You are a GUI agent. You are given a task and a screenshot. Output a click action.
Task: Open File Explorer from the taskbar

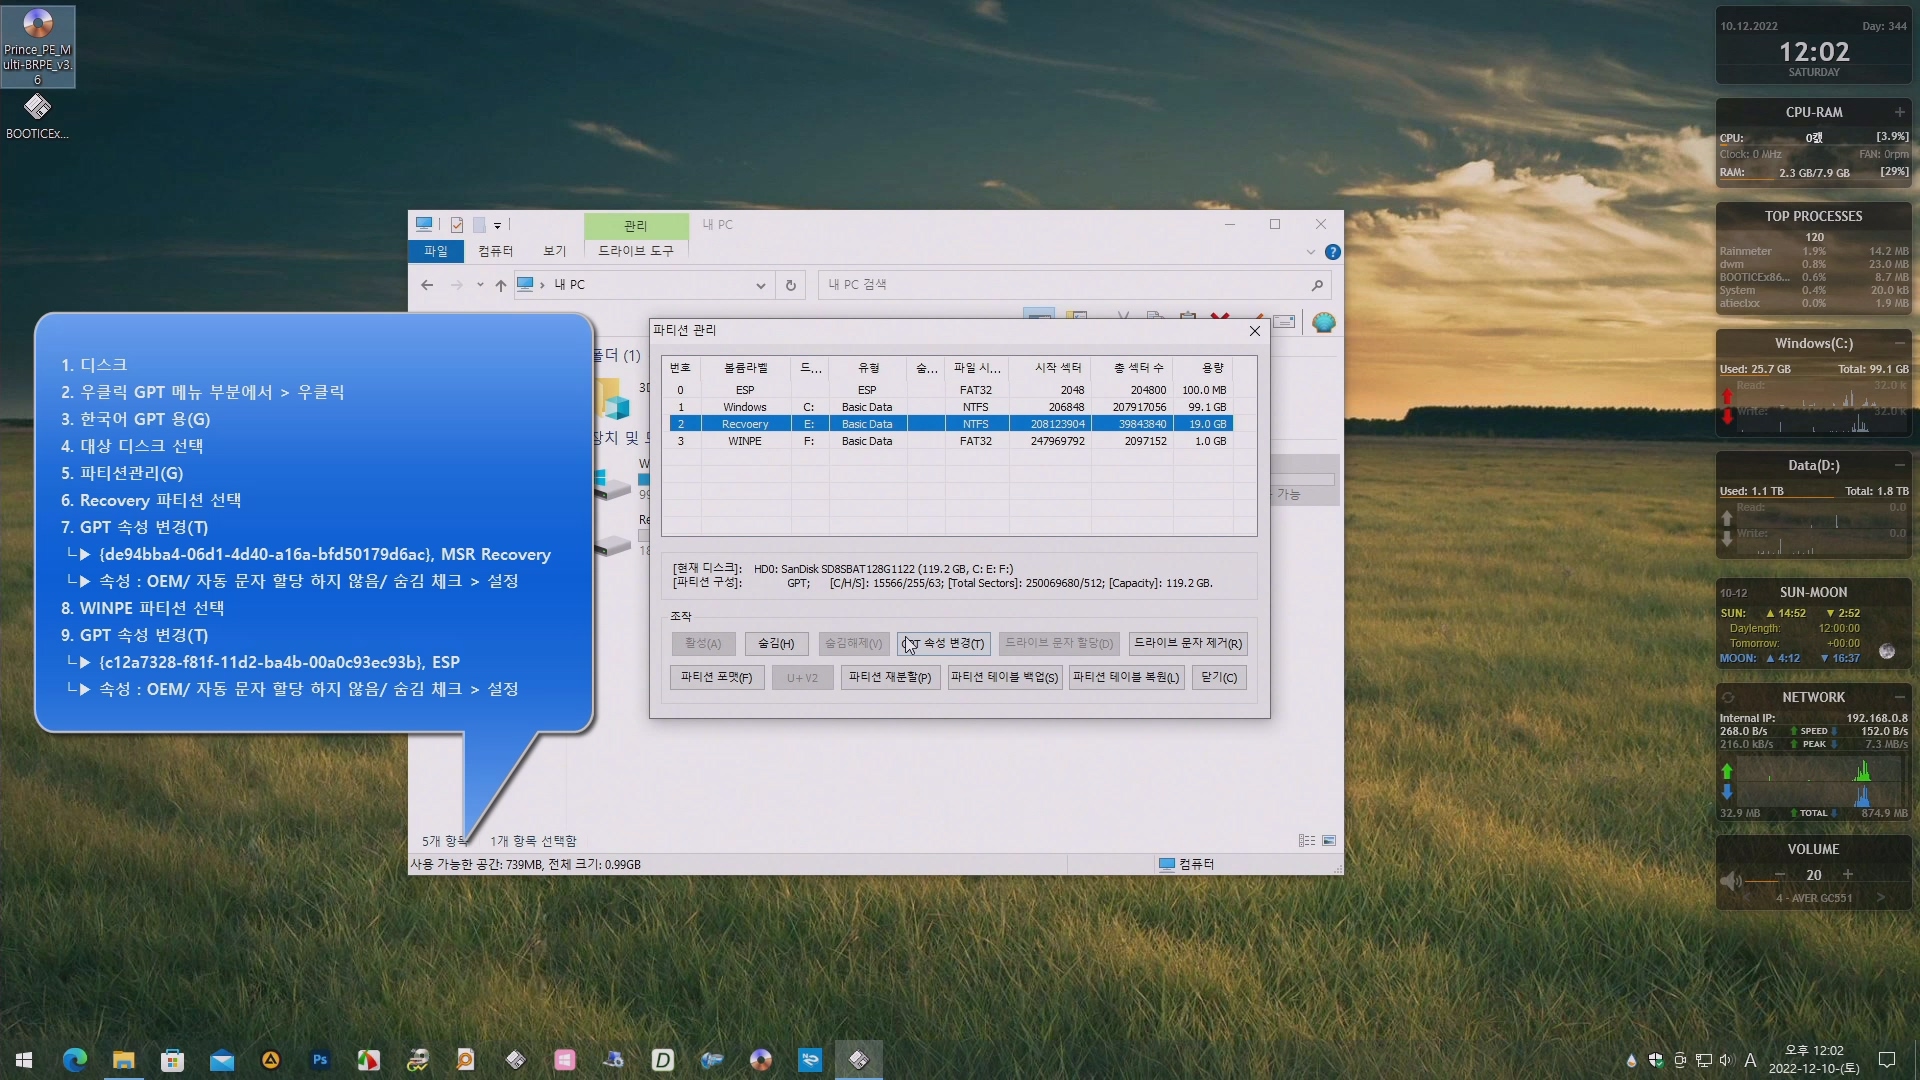click(x=123, y=1060)
